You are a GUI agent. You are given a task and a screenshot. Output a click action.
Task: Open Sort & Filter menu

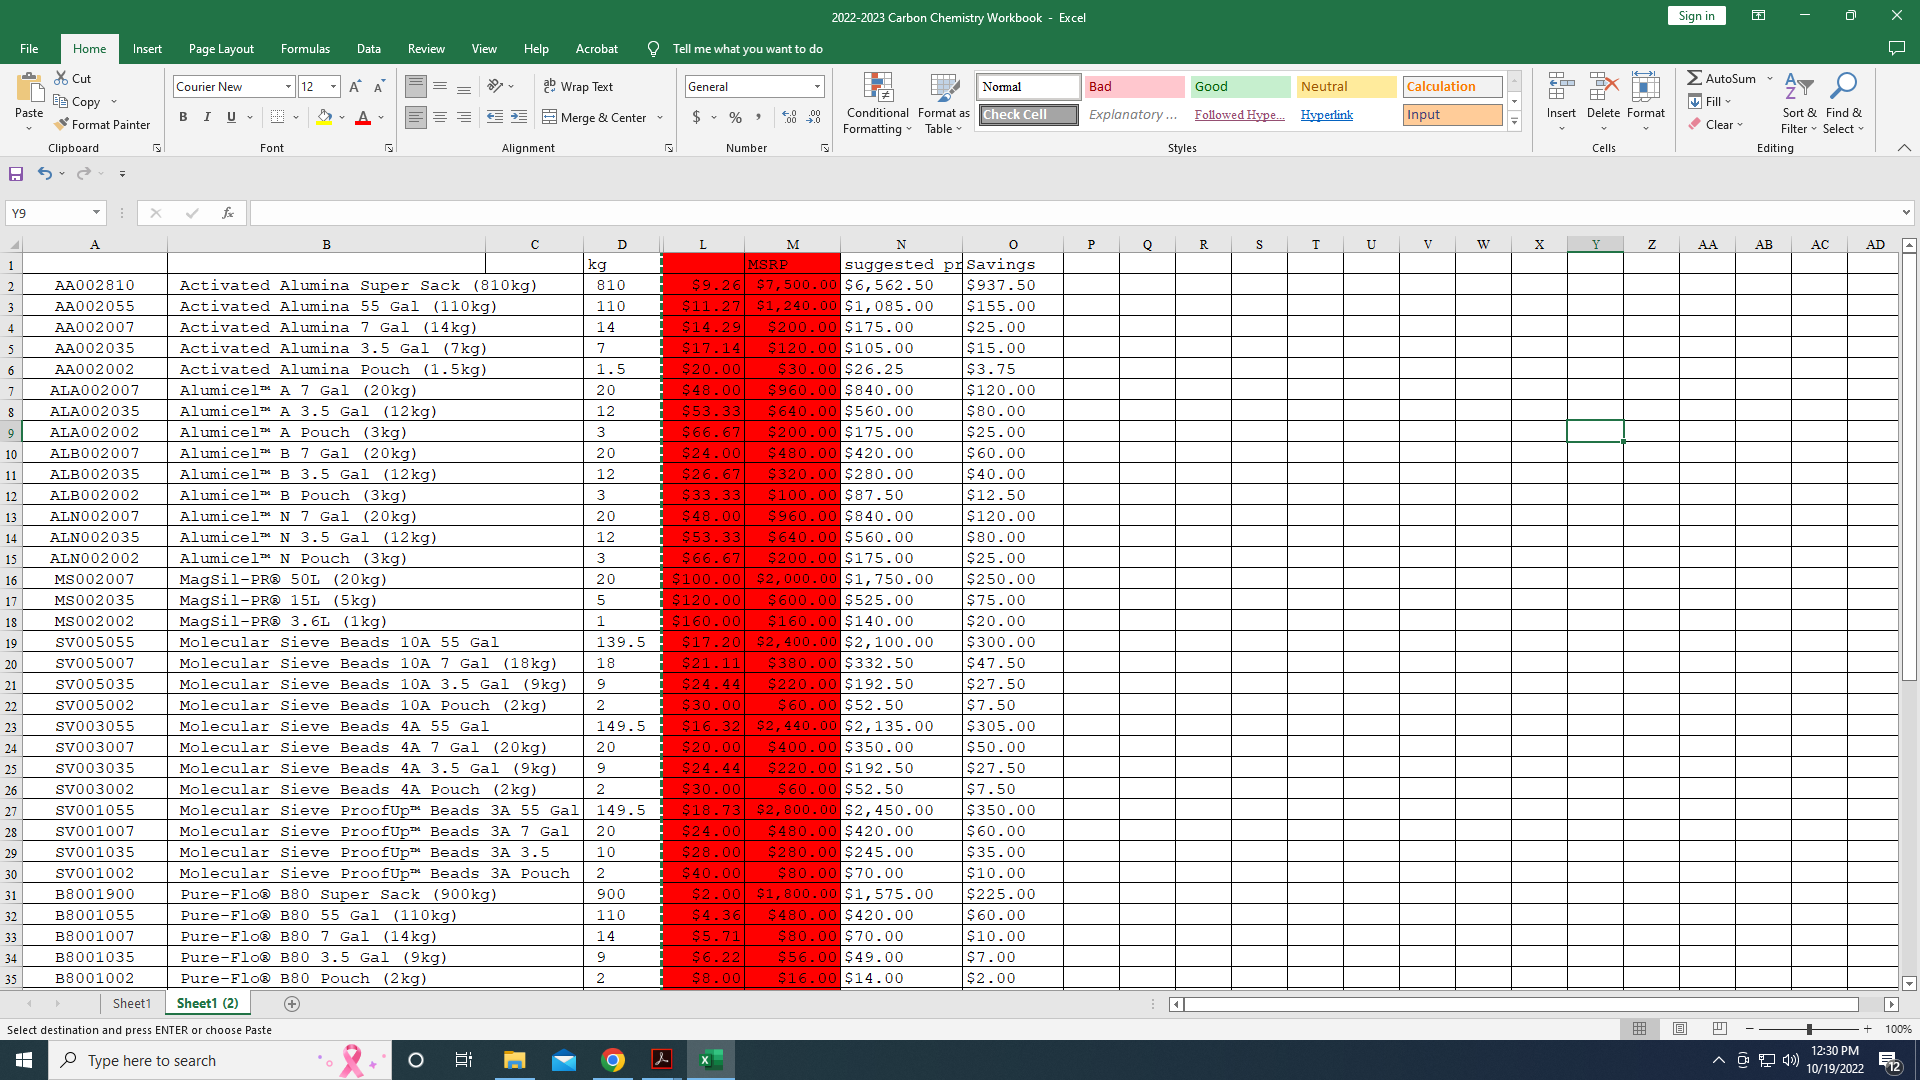[x=1799, y=103]
